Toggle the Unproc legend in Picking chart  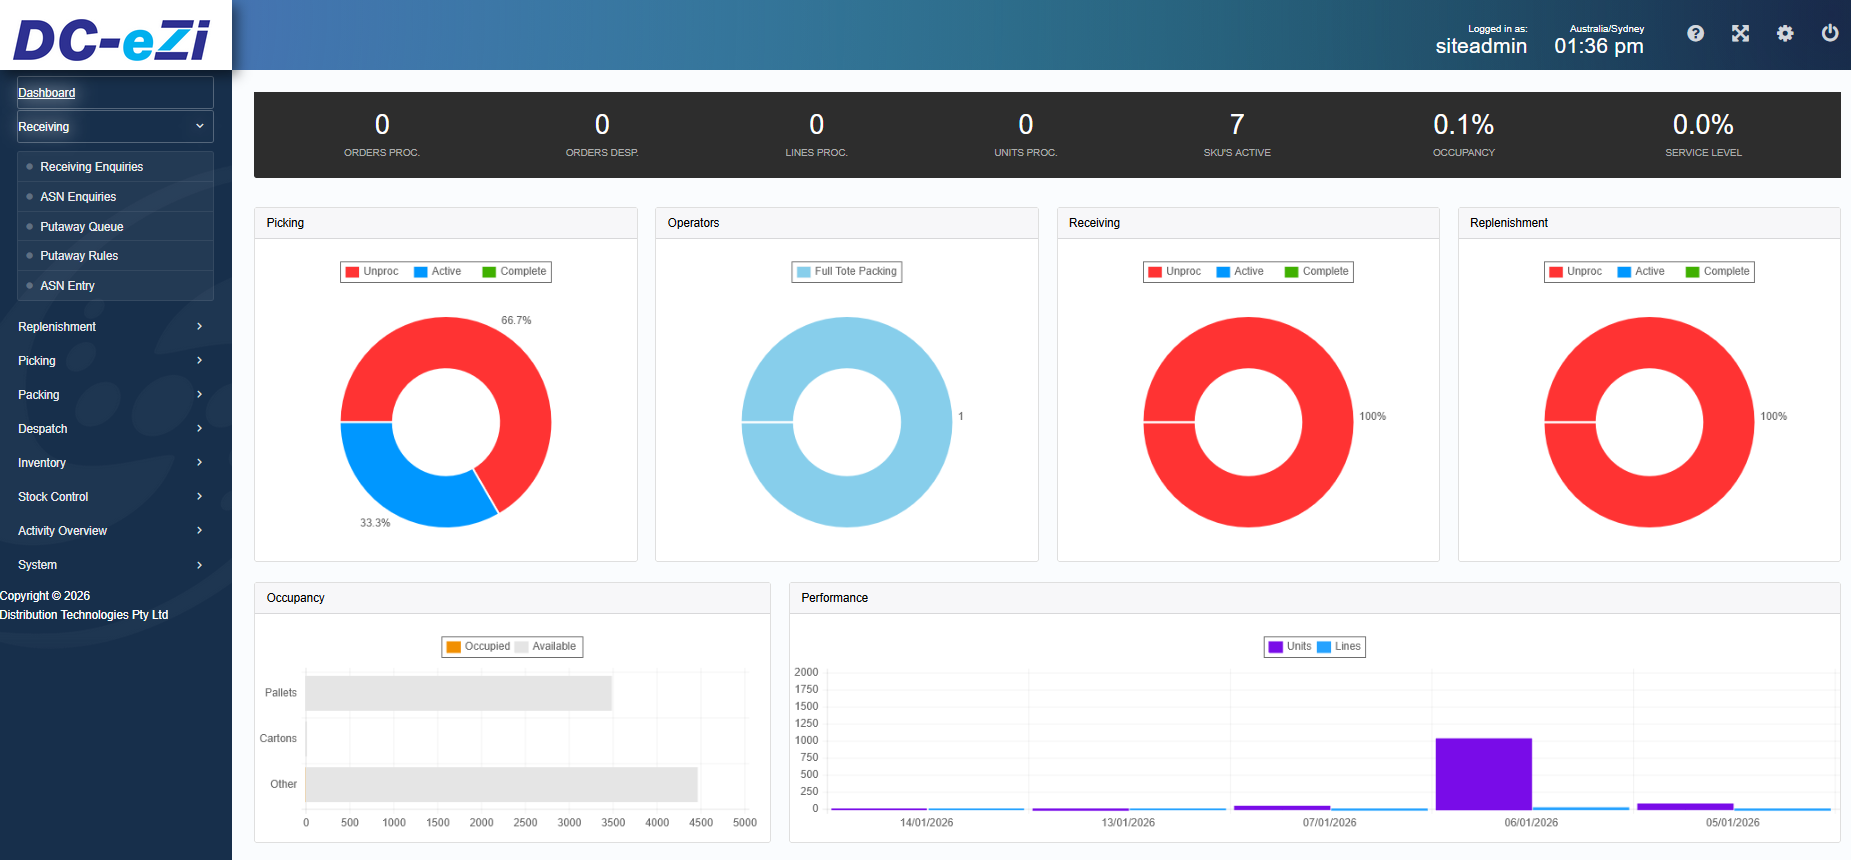point(372,271)
